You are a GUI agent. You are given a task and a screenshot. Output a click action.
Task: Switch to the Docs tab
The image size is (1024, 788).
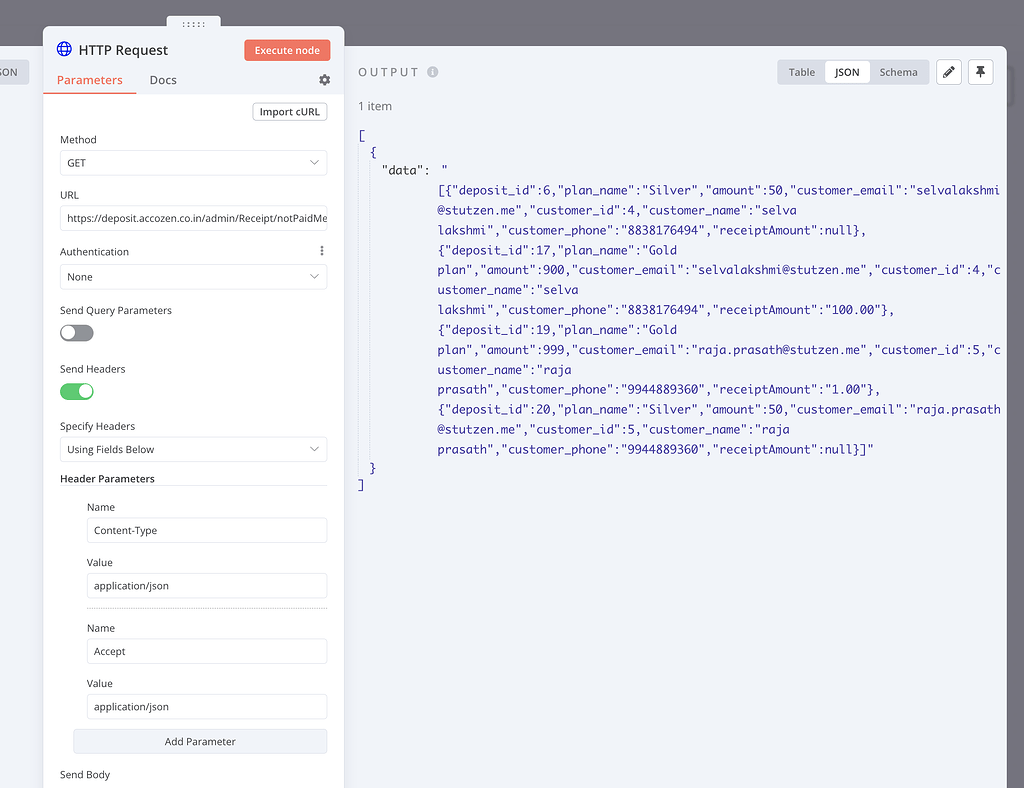pos(162,80)
